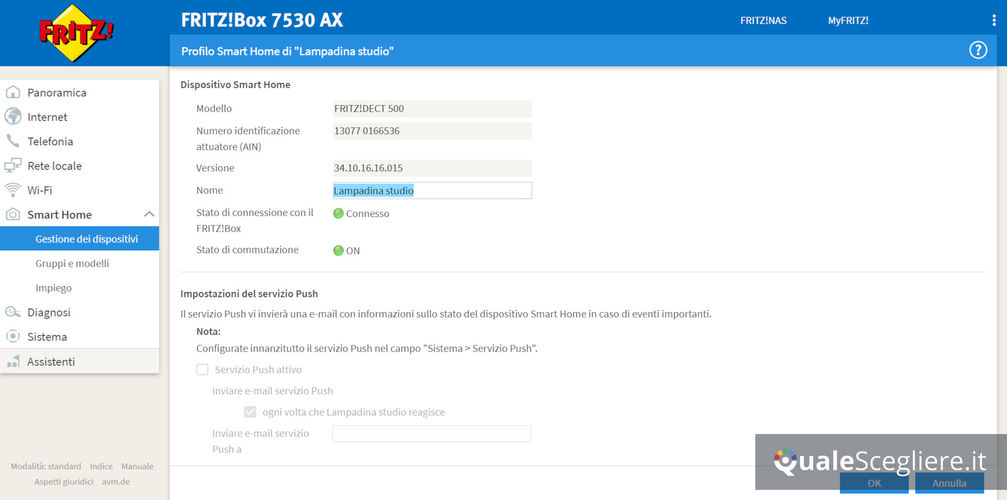
Task: Click the Nome text field
Action: coord(432,191)
